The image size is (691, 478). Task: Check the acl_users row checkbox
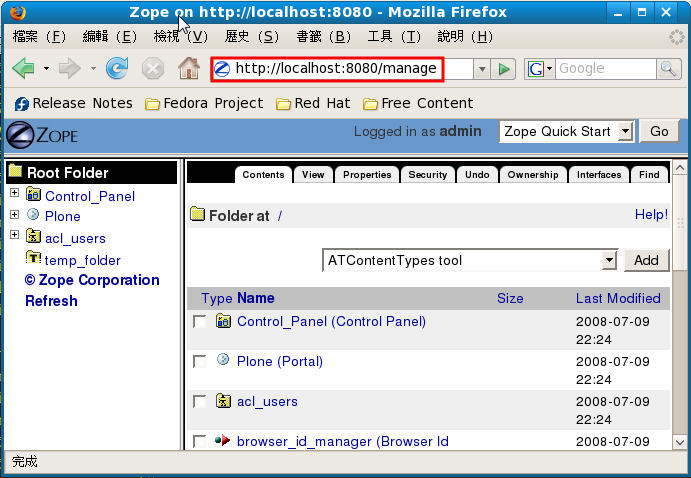(x=200, y=401)
